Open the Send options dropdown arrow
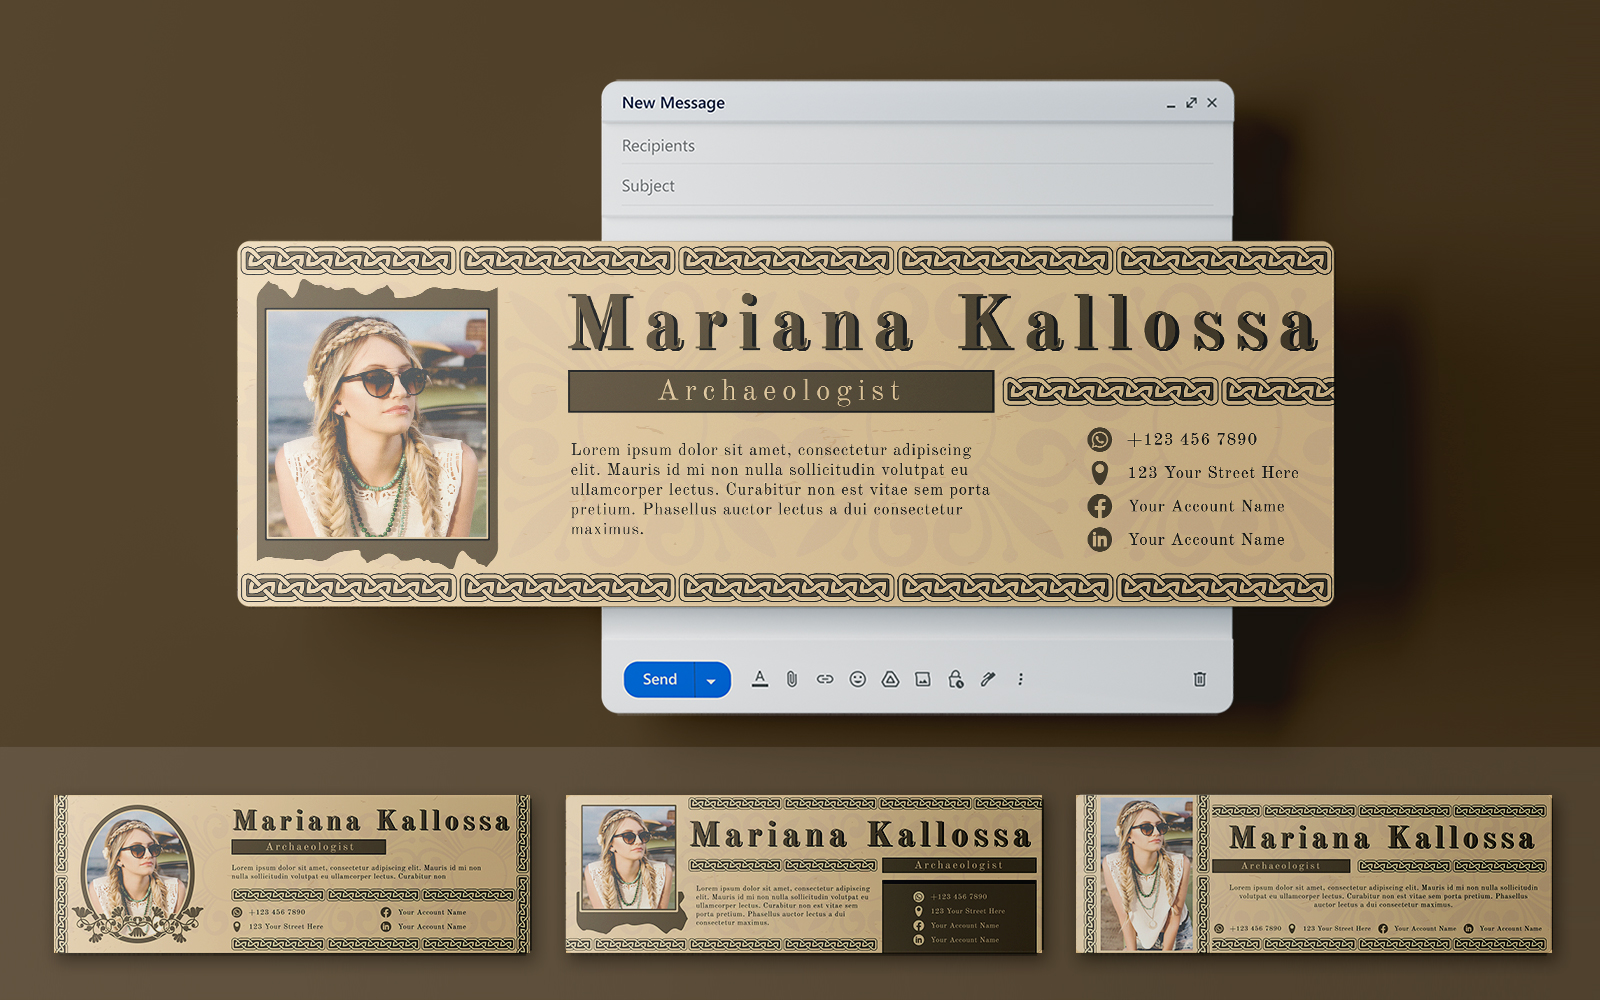1600x1000 pixels. 711,680
